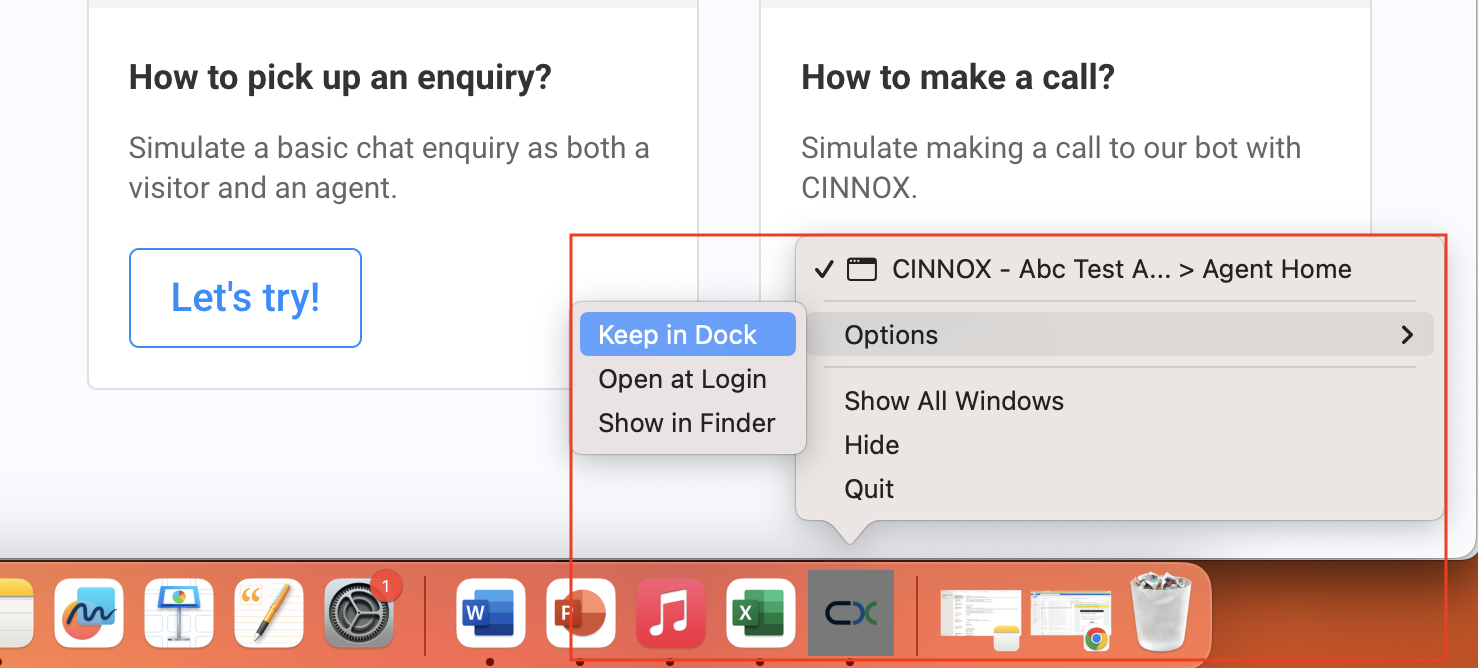Open Freeform in the Dock
1478x668 pixels.
(89, 613)
